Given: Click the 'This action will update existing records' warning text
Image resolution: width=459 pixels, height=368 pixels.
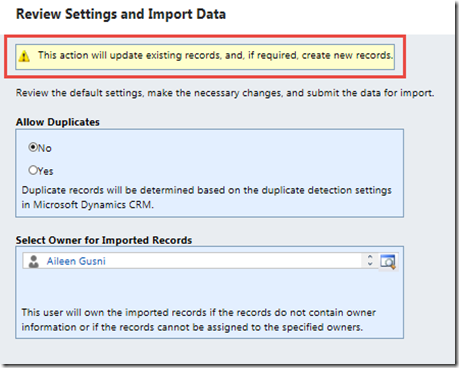Looking at the screenshot, I should (x=215, y=55).
